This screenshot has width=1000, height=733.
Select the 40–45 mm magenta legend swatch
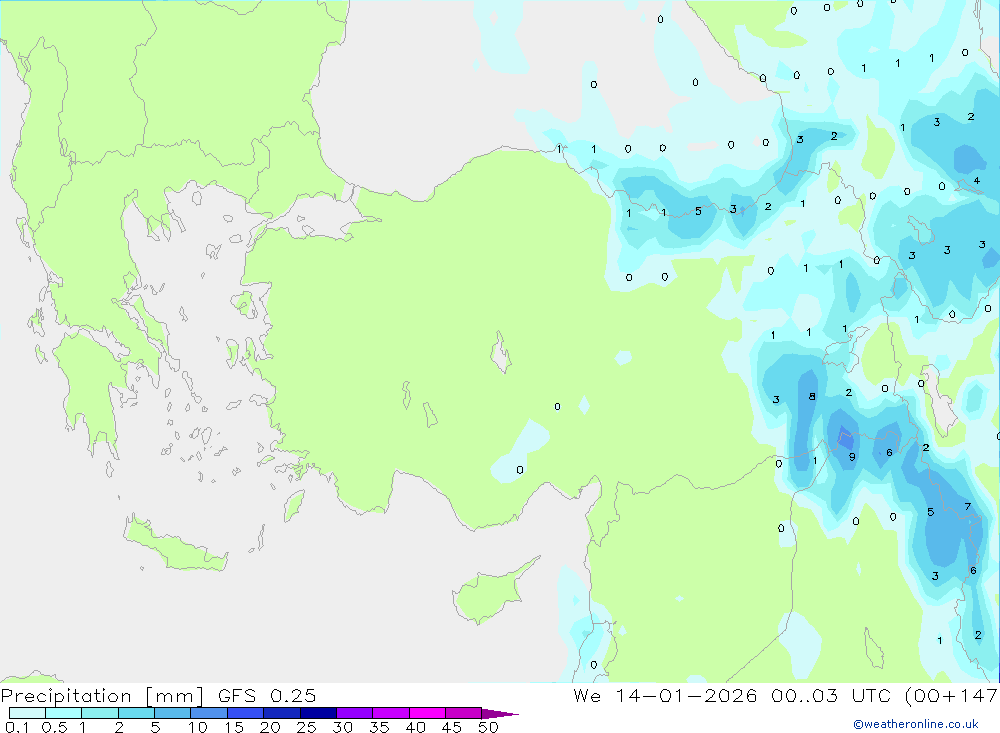click(427, 713)
